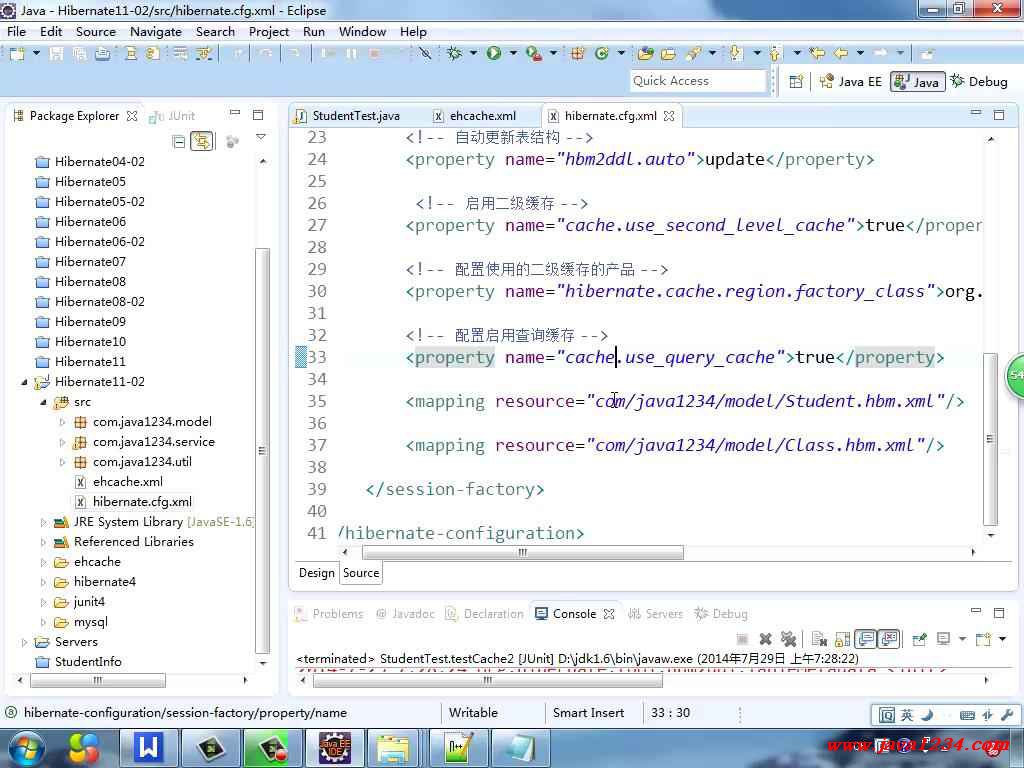Click the Windows Start button
This screenshot has height=768, width=1024.
click(x=26, y=748)
